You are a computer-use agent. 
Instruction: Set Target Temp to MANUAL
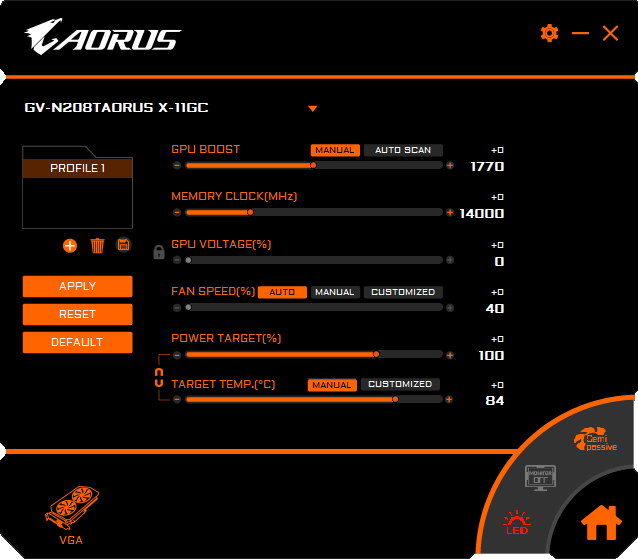point(332,385)
